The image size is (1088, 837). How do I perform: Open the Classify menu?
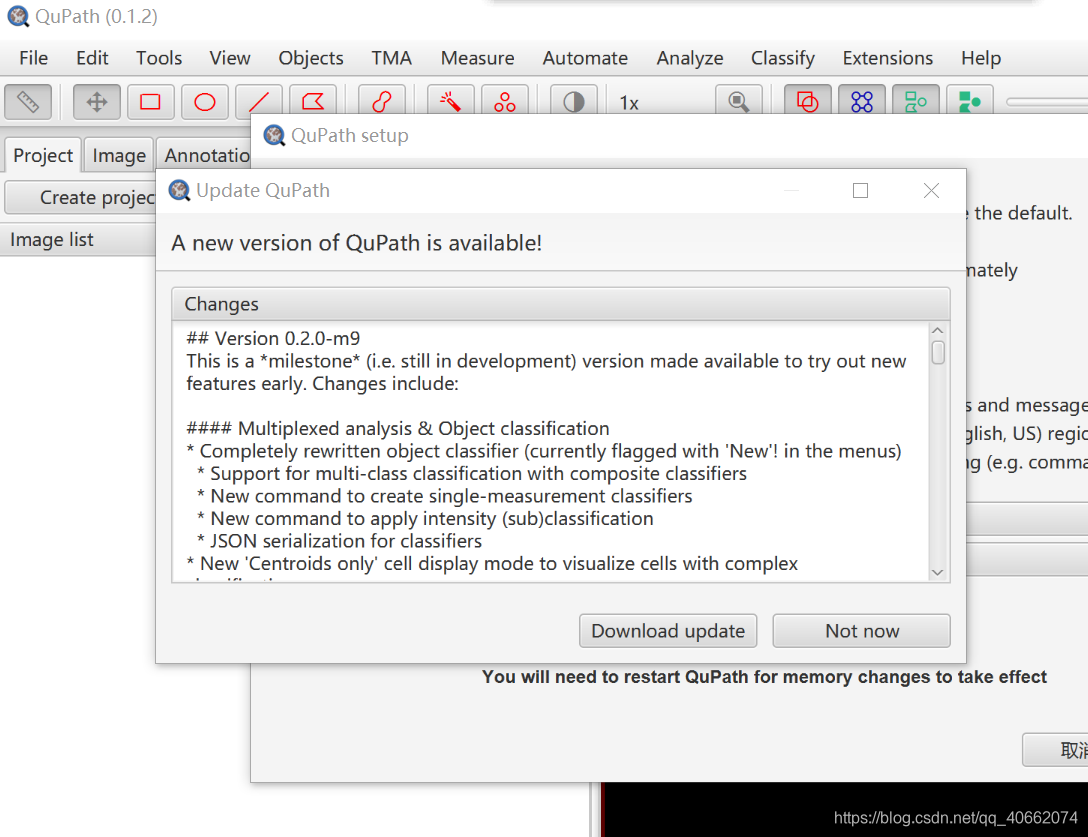pyautogui.click(x=783, y=58)
